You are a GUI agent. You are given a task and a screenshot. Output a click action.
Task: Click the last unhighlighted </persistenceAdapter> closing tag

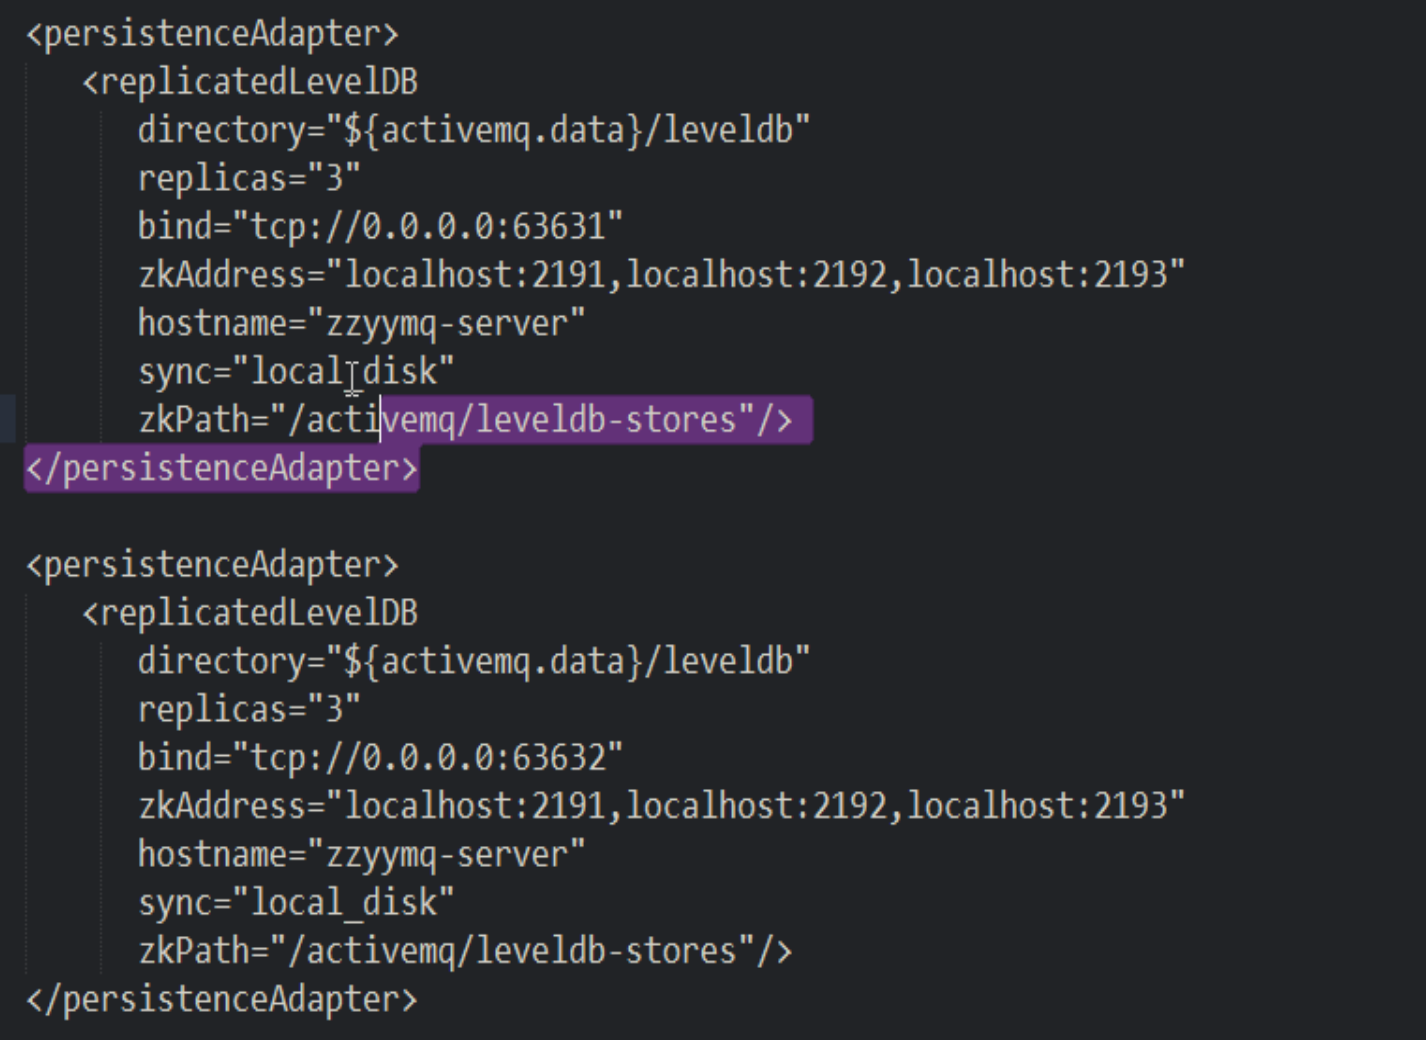pyautogui.click(x=221, y=998)
